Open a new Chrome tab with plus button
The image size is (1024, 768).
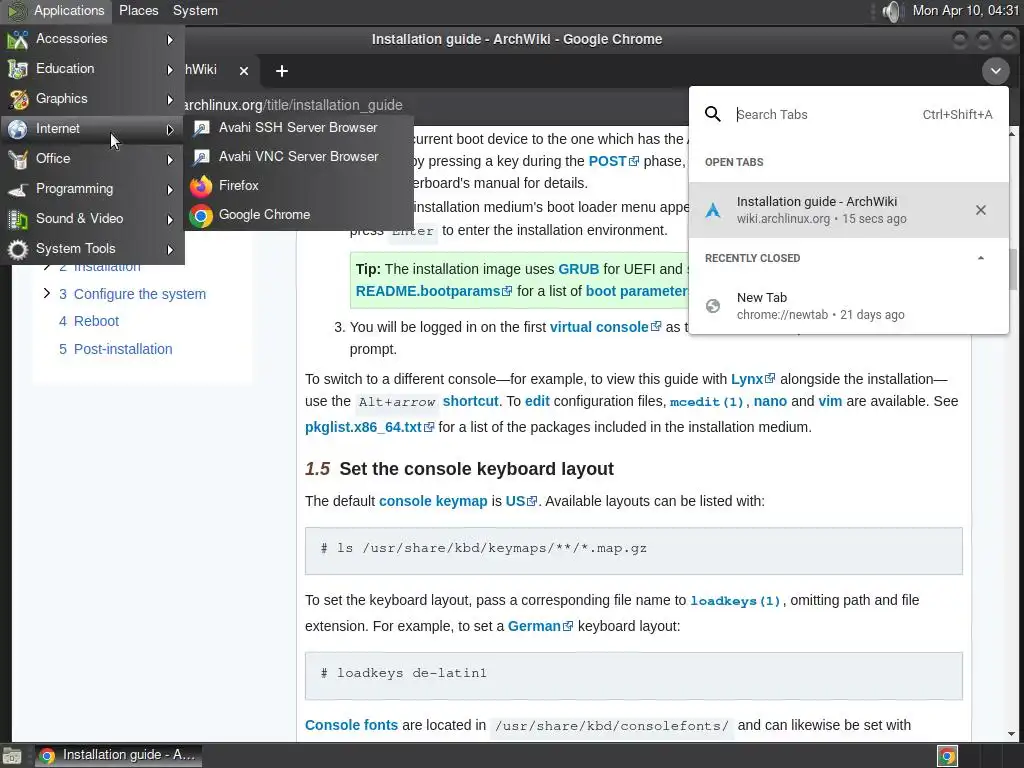tap(281, 71)
